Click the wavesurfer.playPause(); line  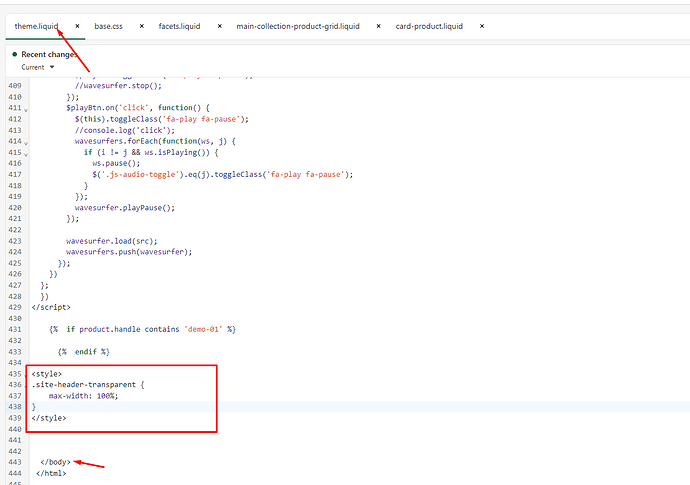125,207
